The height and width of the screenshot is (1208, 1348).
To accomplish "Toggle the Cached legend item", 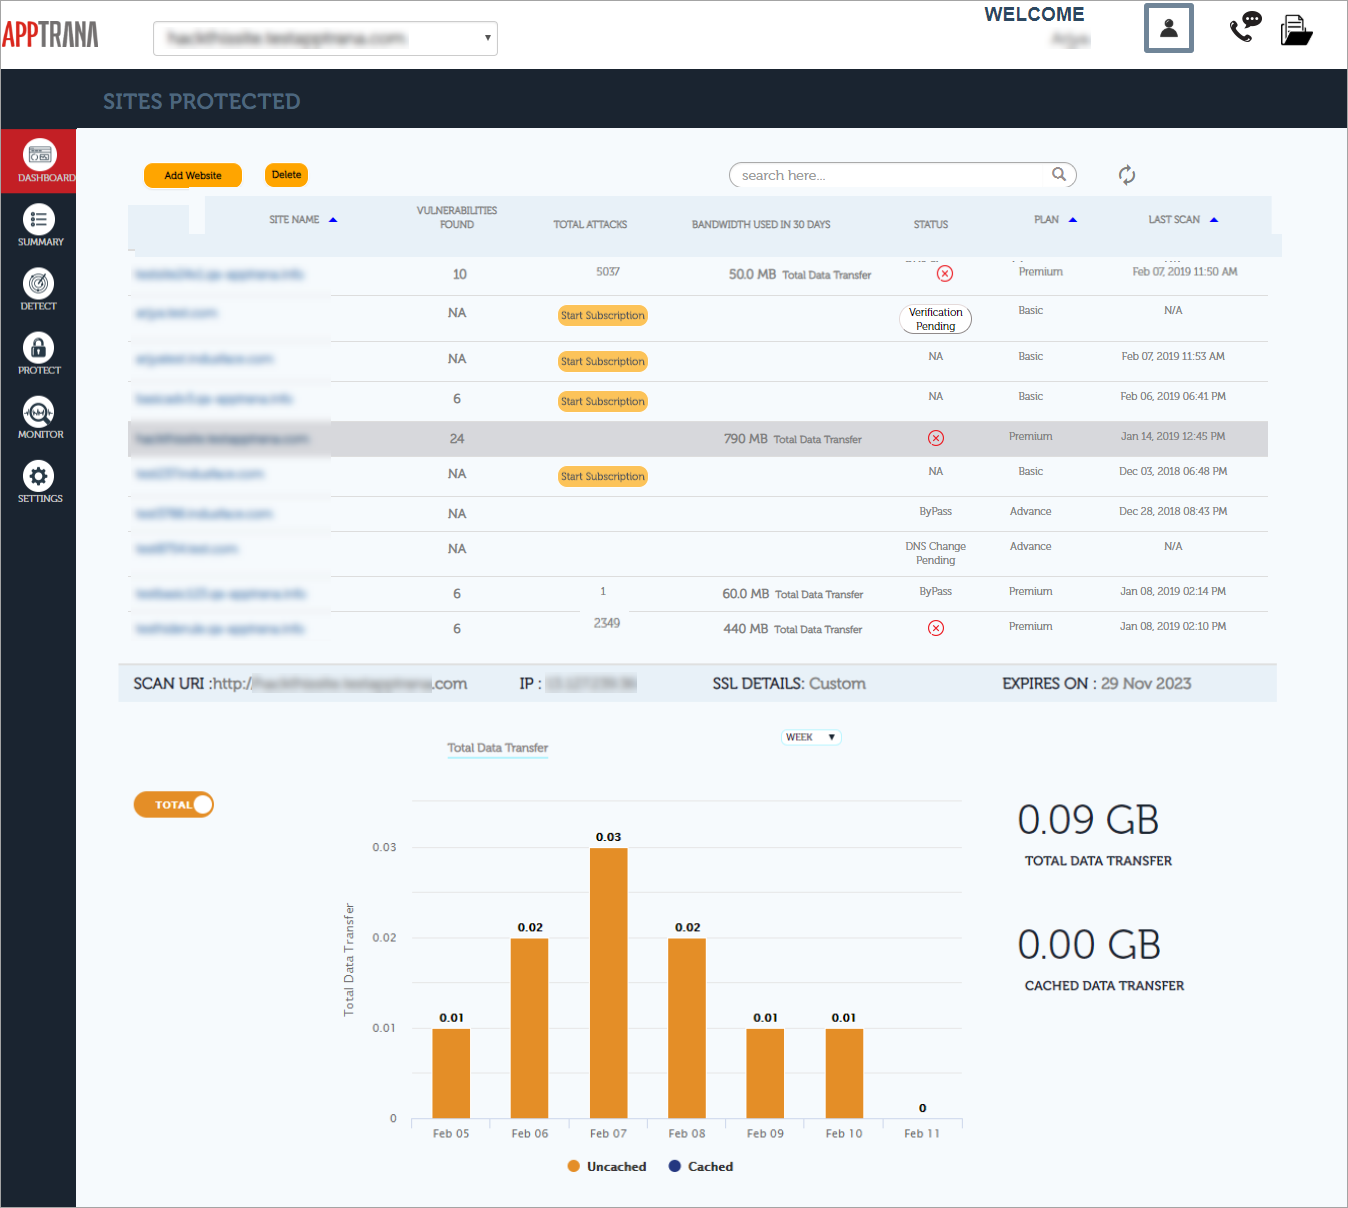I will [x=701, y=1166].
